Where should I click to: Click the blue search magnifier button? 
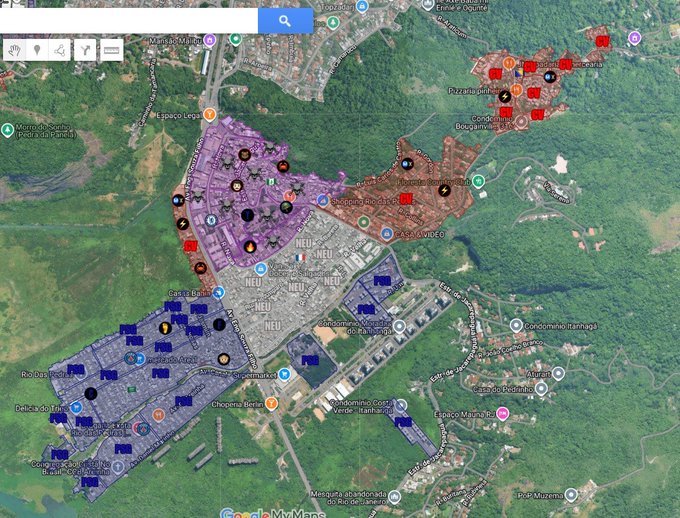(x=285, y=20)
